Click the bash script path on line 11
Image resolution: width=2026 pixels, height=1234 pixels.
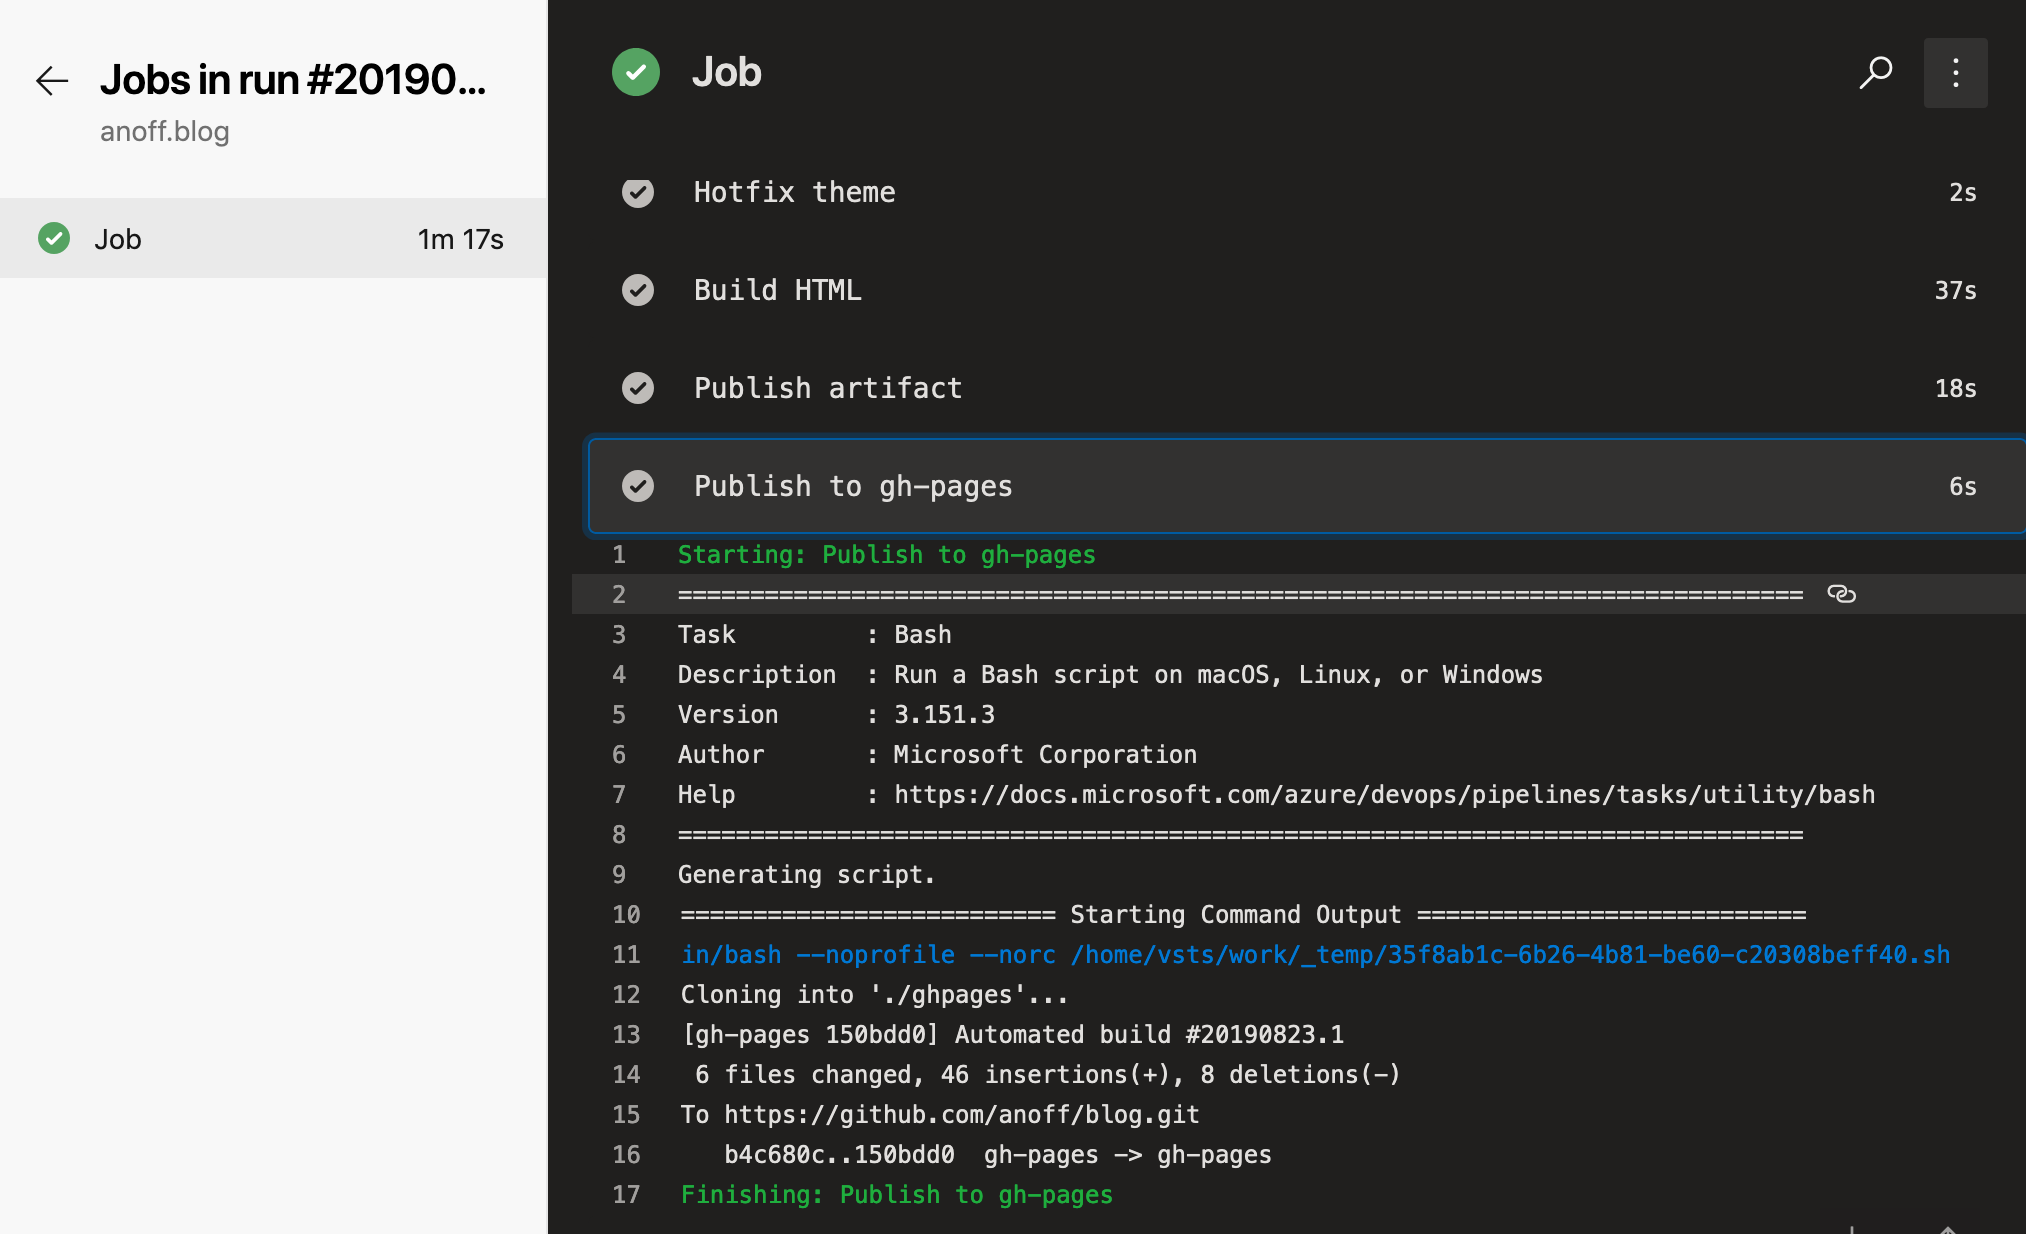coord(1315,954)
